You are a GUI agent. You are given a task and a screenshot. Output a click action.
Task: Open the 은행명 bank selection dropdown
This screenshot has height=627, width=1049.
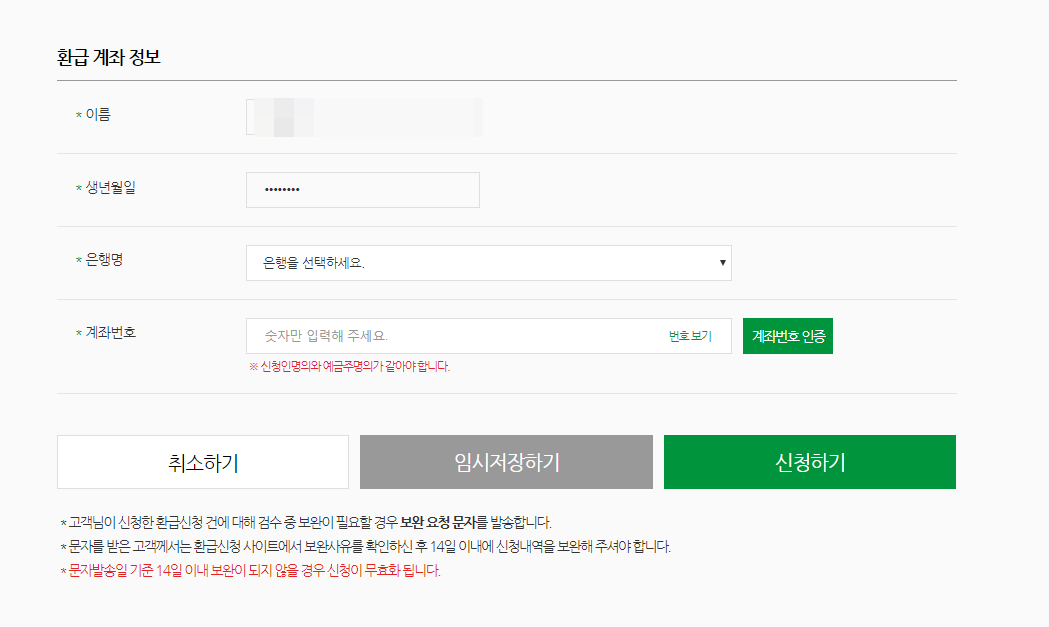pyautogui.click(x=488, y=263)
